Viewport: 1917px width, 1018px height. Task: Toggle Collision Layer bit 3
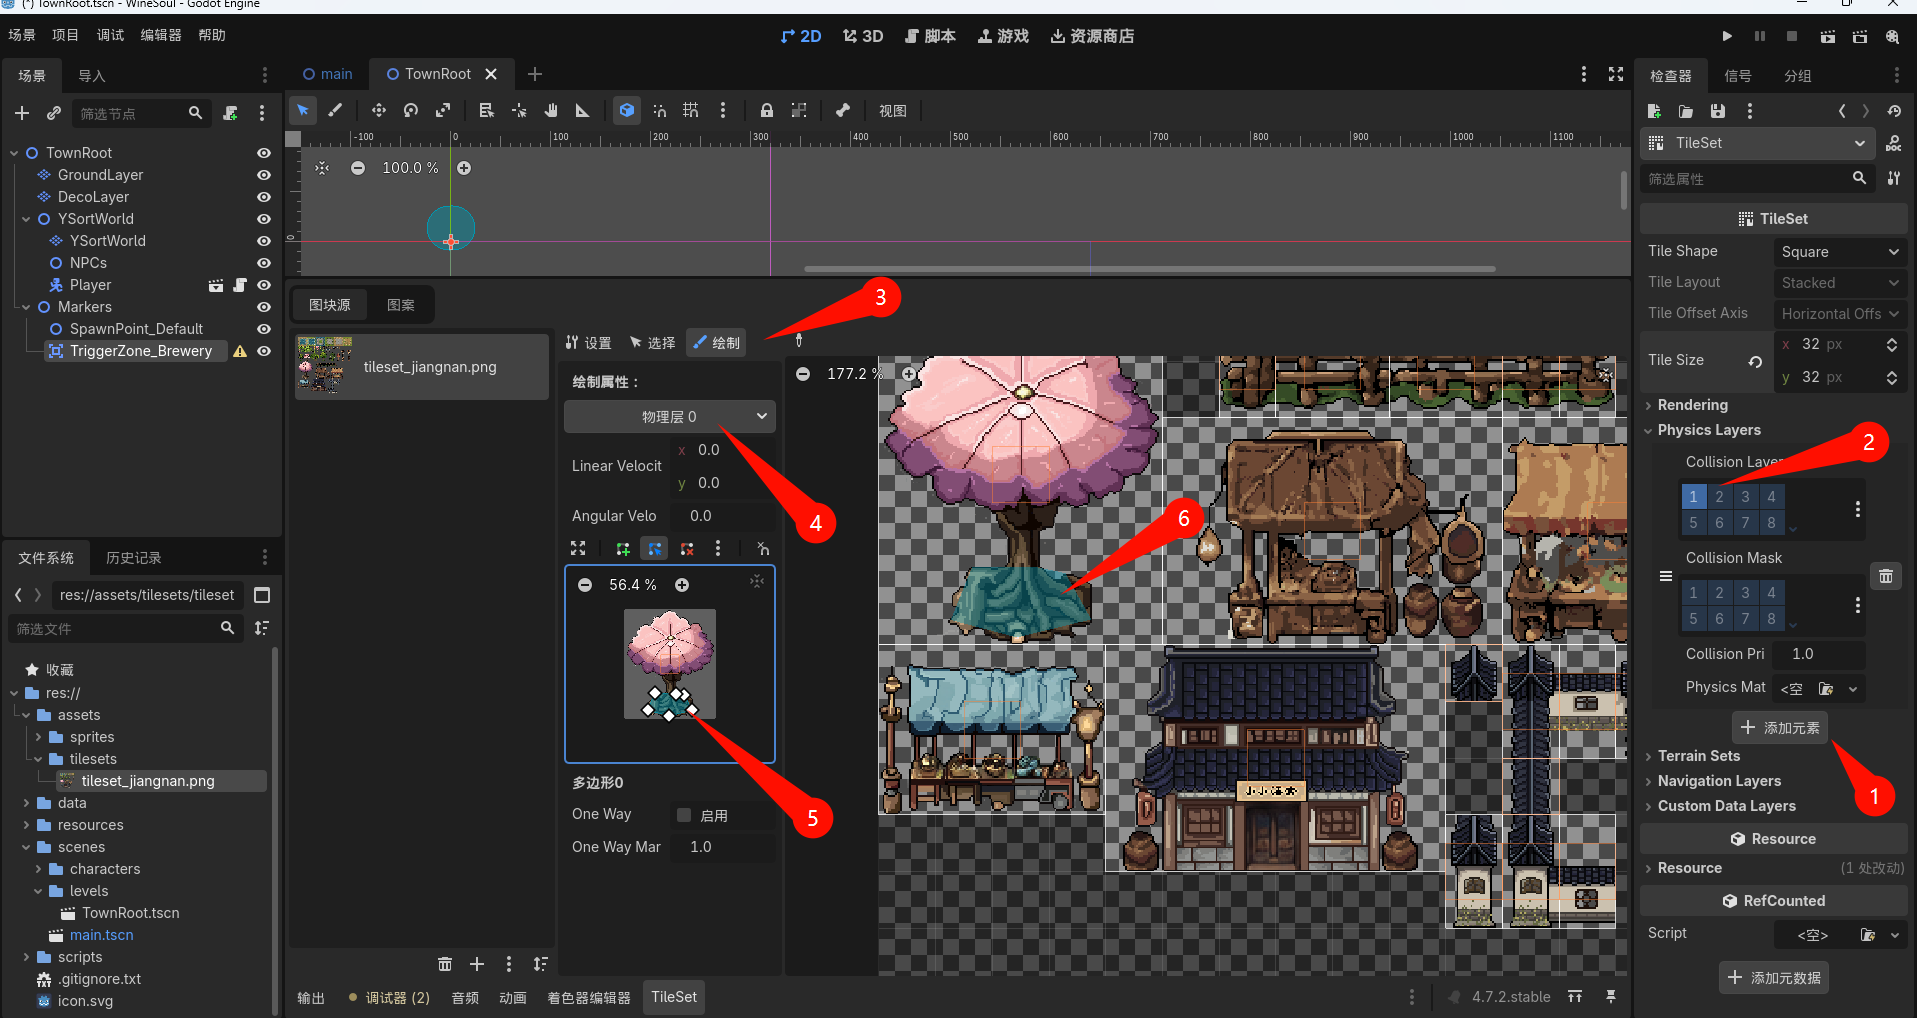coord(1745,497)
